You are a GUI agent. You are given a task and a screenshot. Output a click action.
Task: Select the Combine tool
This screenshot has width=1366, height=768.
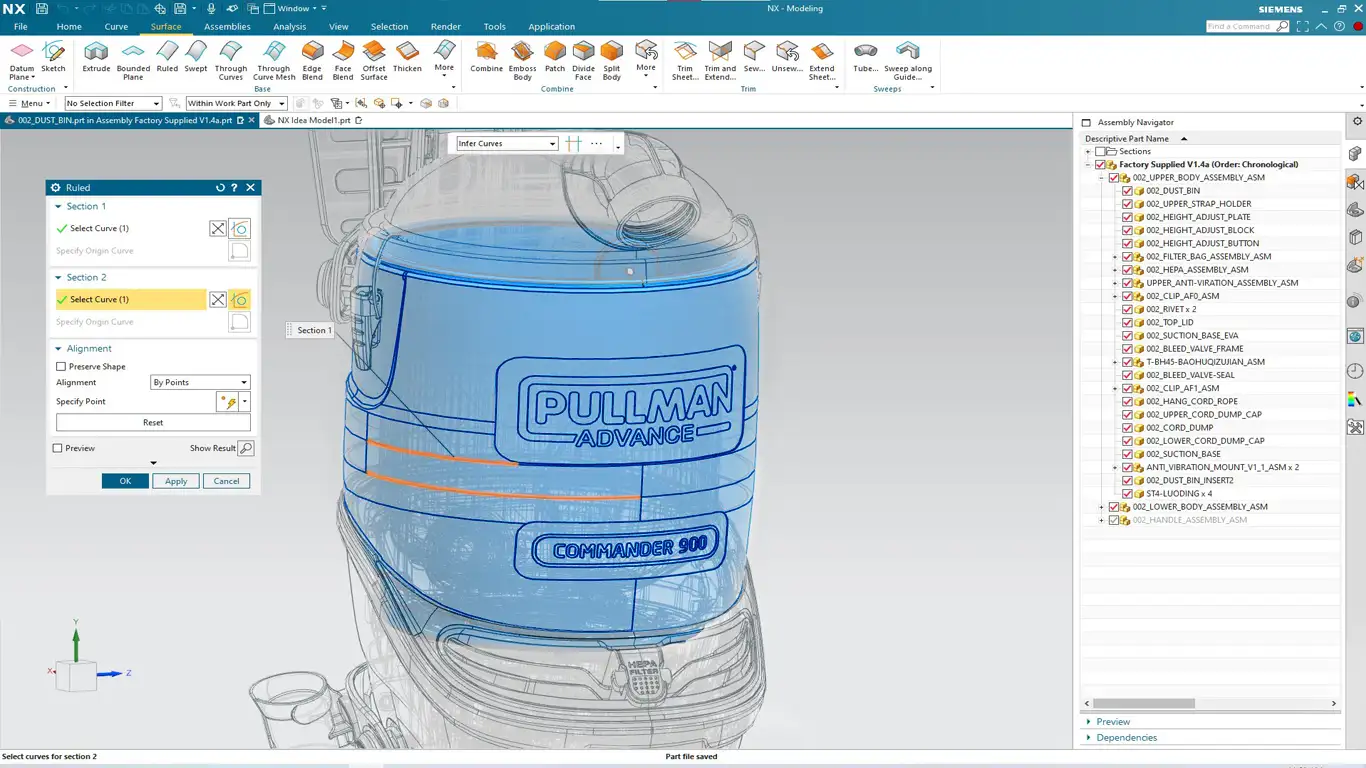point(486,57)
